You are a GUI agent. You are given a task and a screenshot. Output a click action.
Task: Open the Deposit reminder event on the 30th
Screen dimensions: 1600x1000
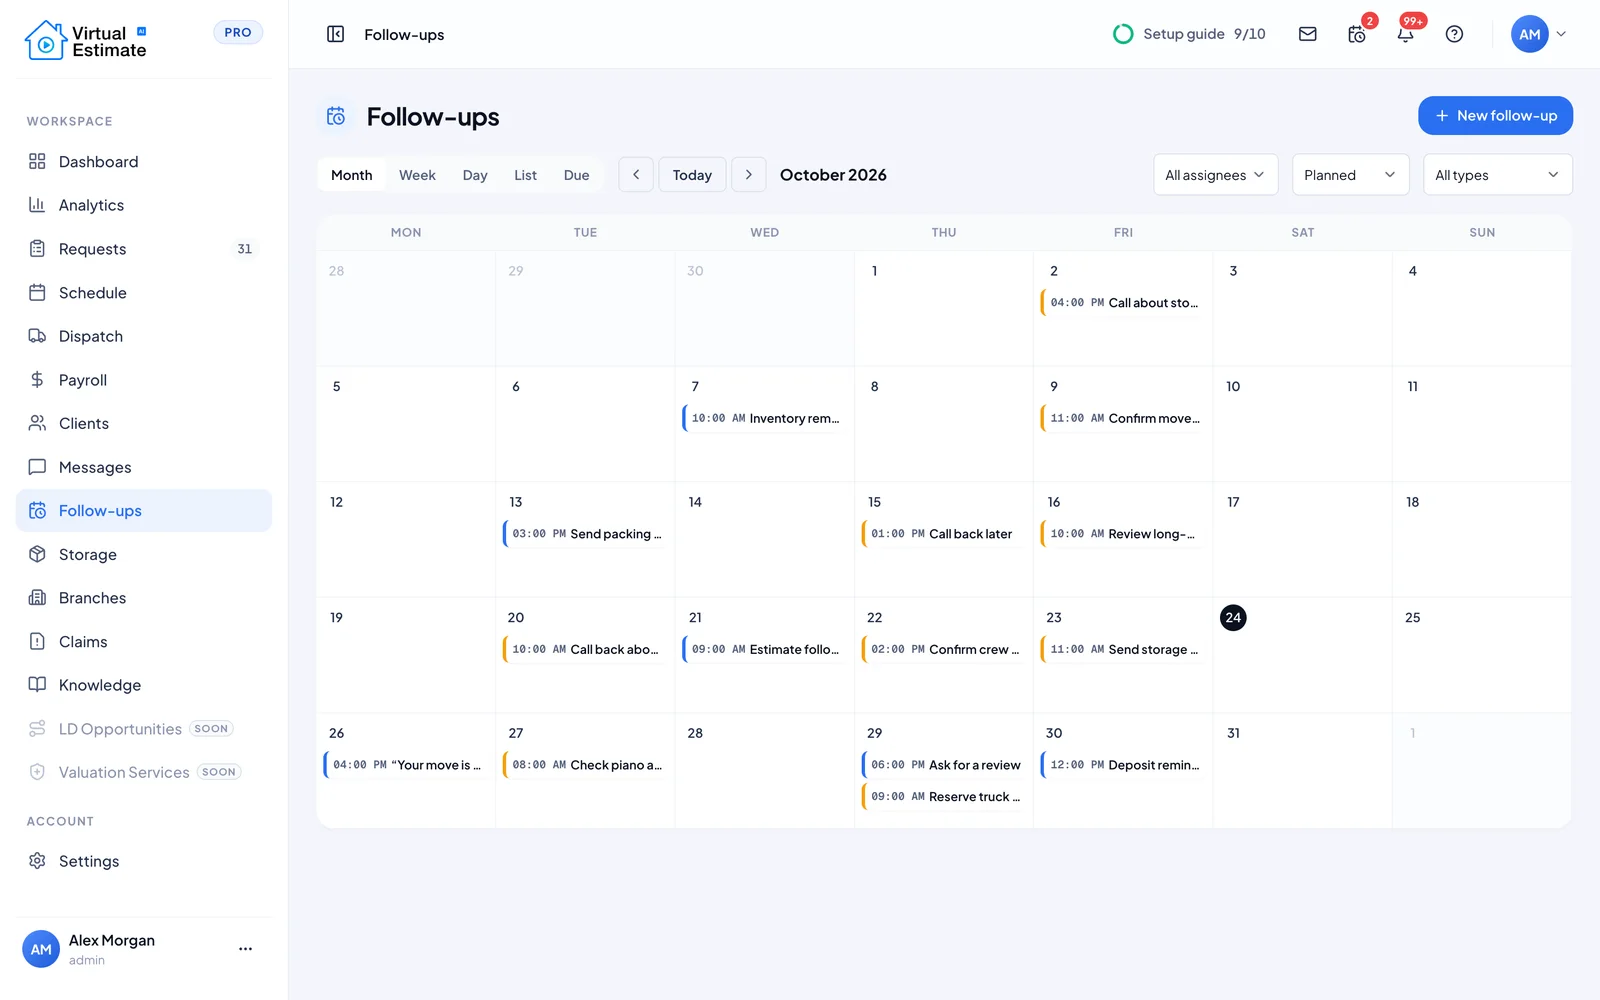click(x=1122, y=765)
